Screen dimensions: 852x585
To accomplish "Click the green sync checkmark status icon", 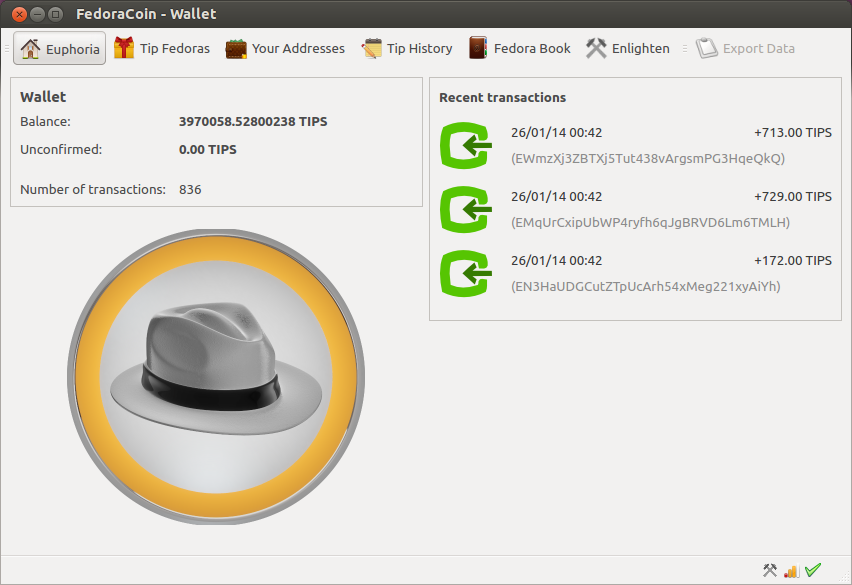I will (x=813, y=570).
